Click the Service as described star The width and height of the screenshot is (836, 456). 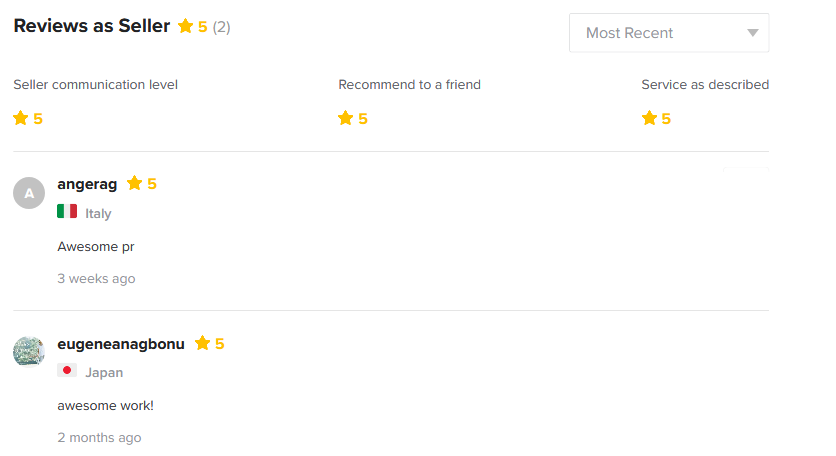pos(649,118)
